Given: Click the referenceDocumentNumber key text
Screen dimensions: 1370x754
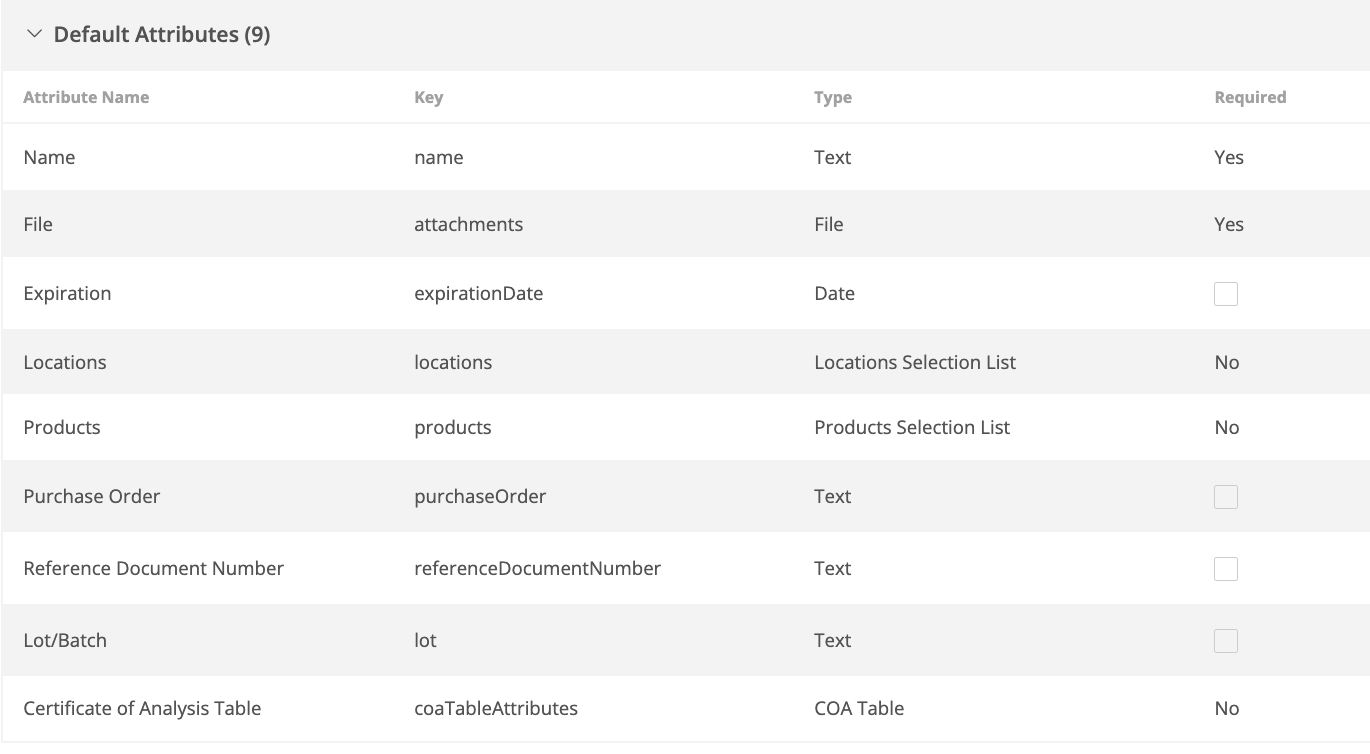Looking at the screenshot, I should [537, 568].
